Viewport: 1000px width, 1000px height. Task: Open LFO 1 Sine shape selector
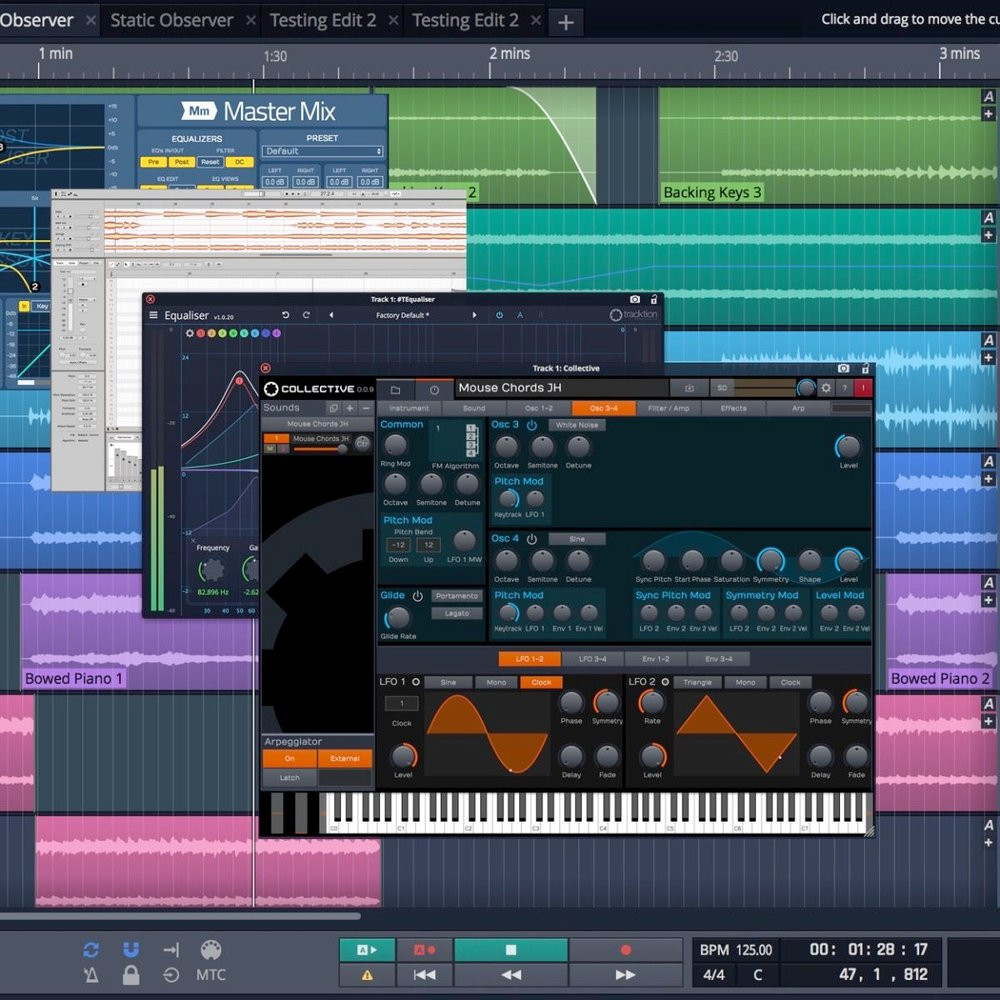pyautogui.click(x=448, y=682)
